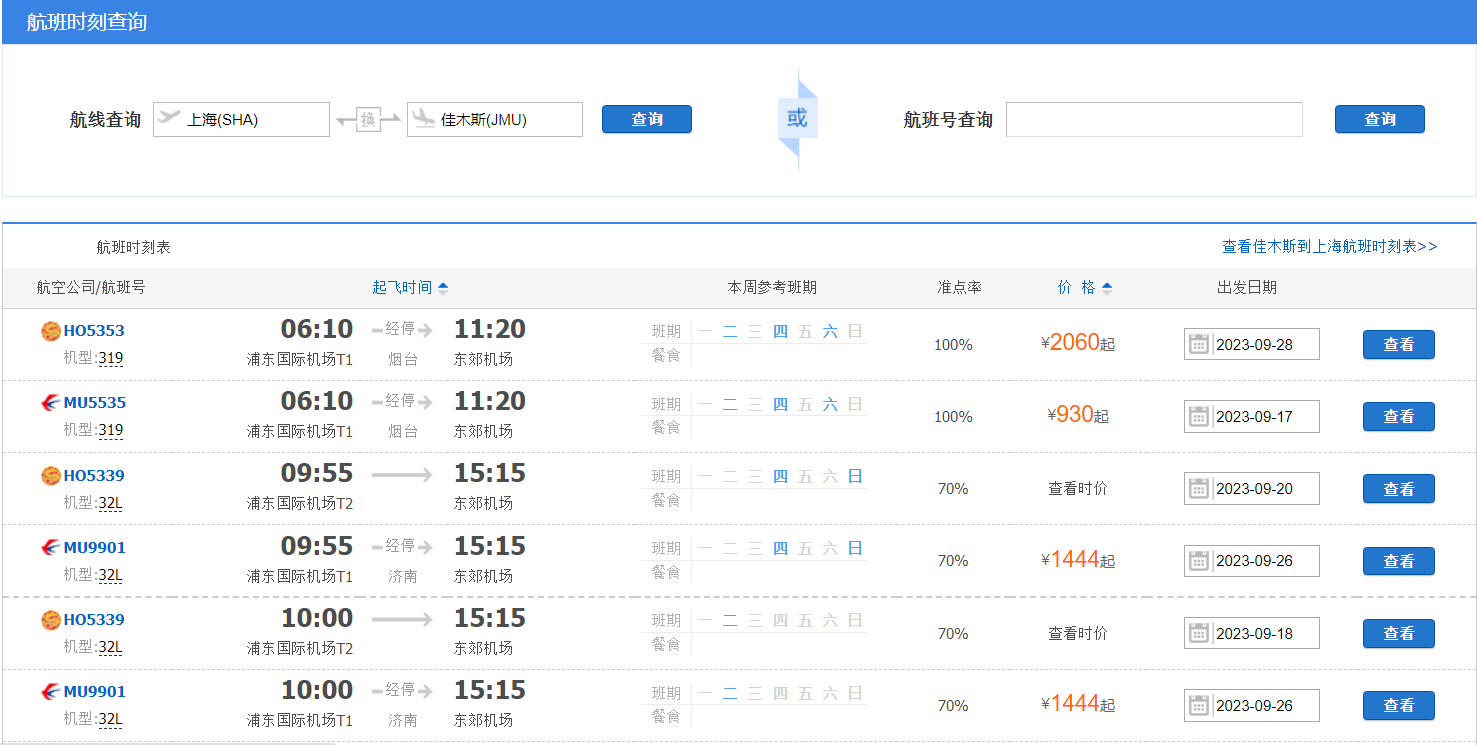
Task: Sort by 起飞时间 column header
Action: (x=410, y=287)
